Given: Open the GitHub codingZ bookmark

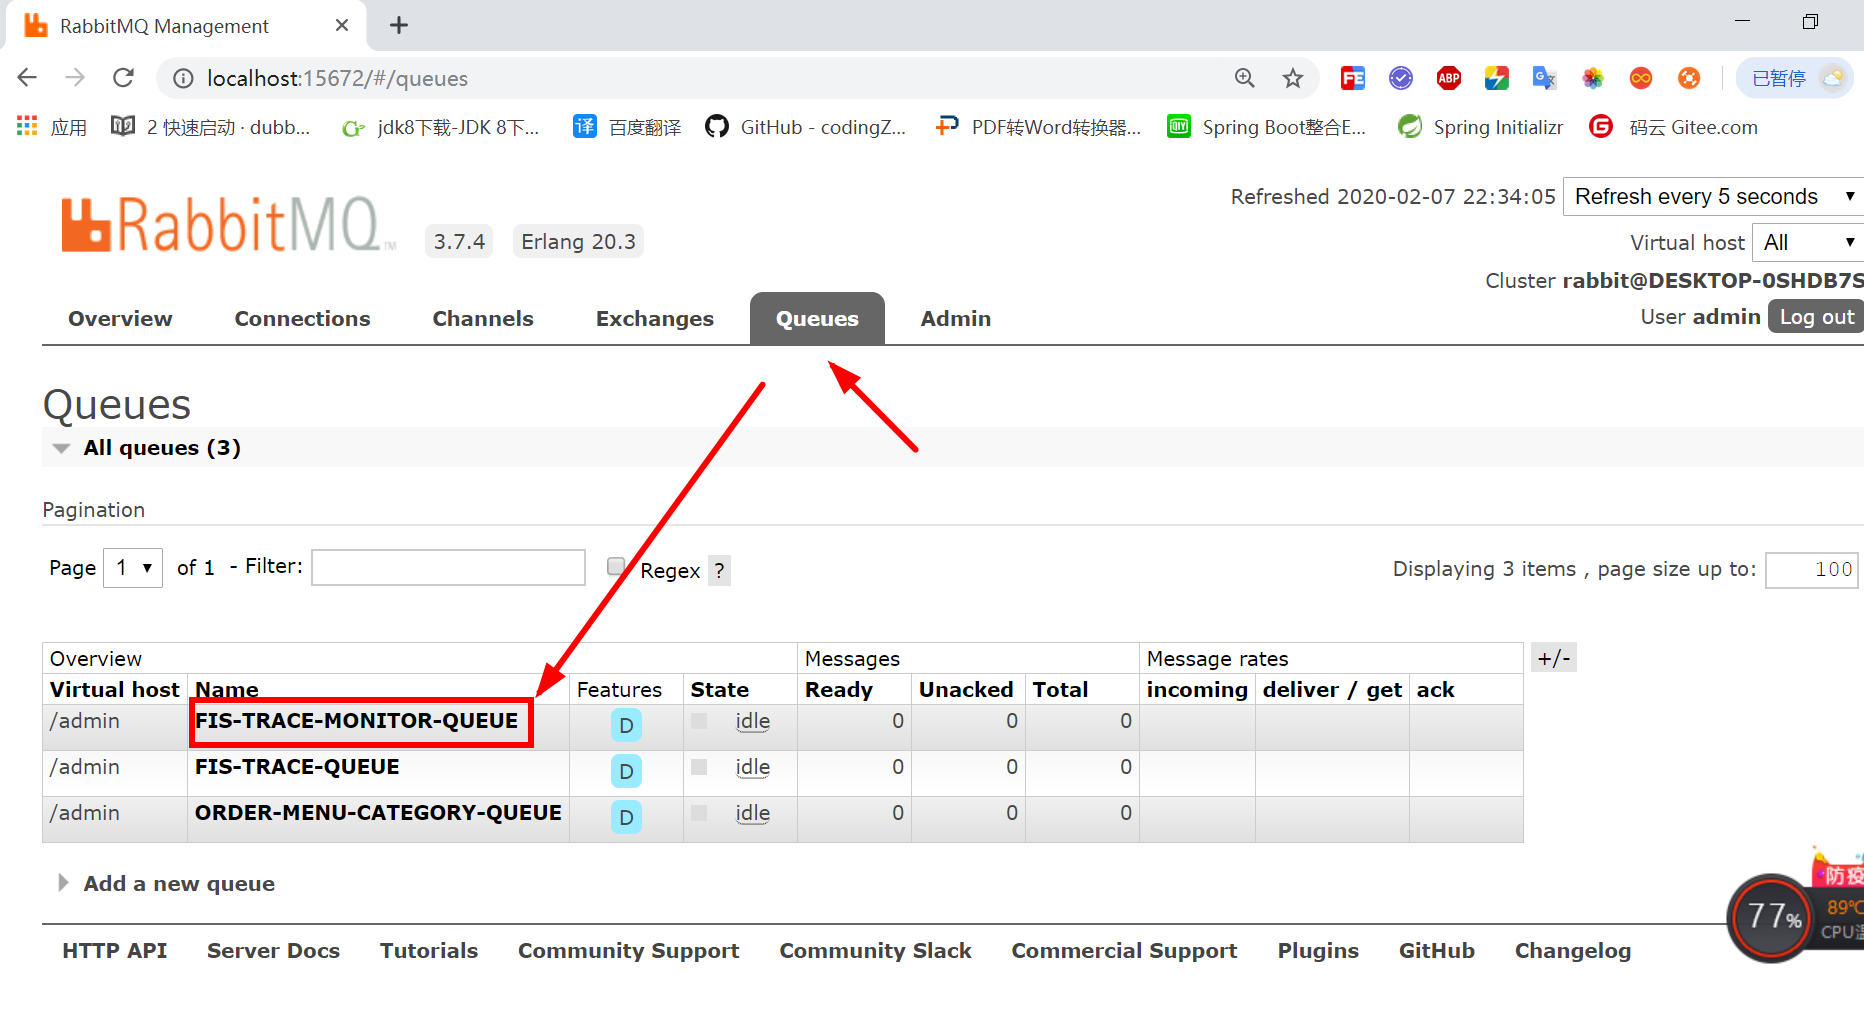Looking at the screenshot, I should coord(806,127).
